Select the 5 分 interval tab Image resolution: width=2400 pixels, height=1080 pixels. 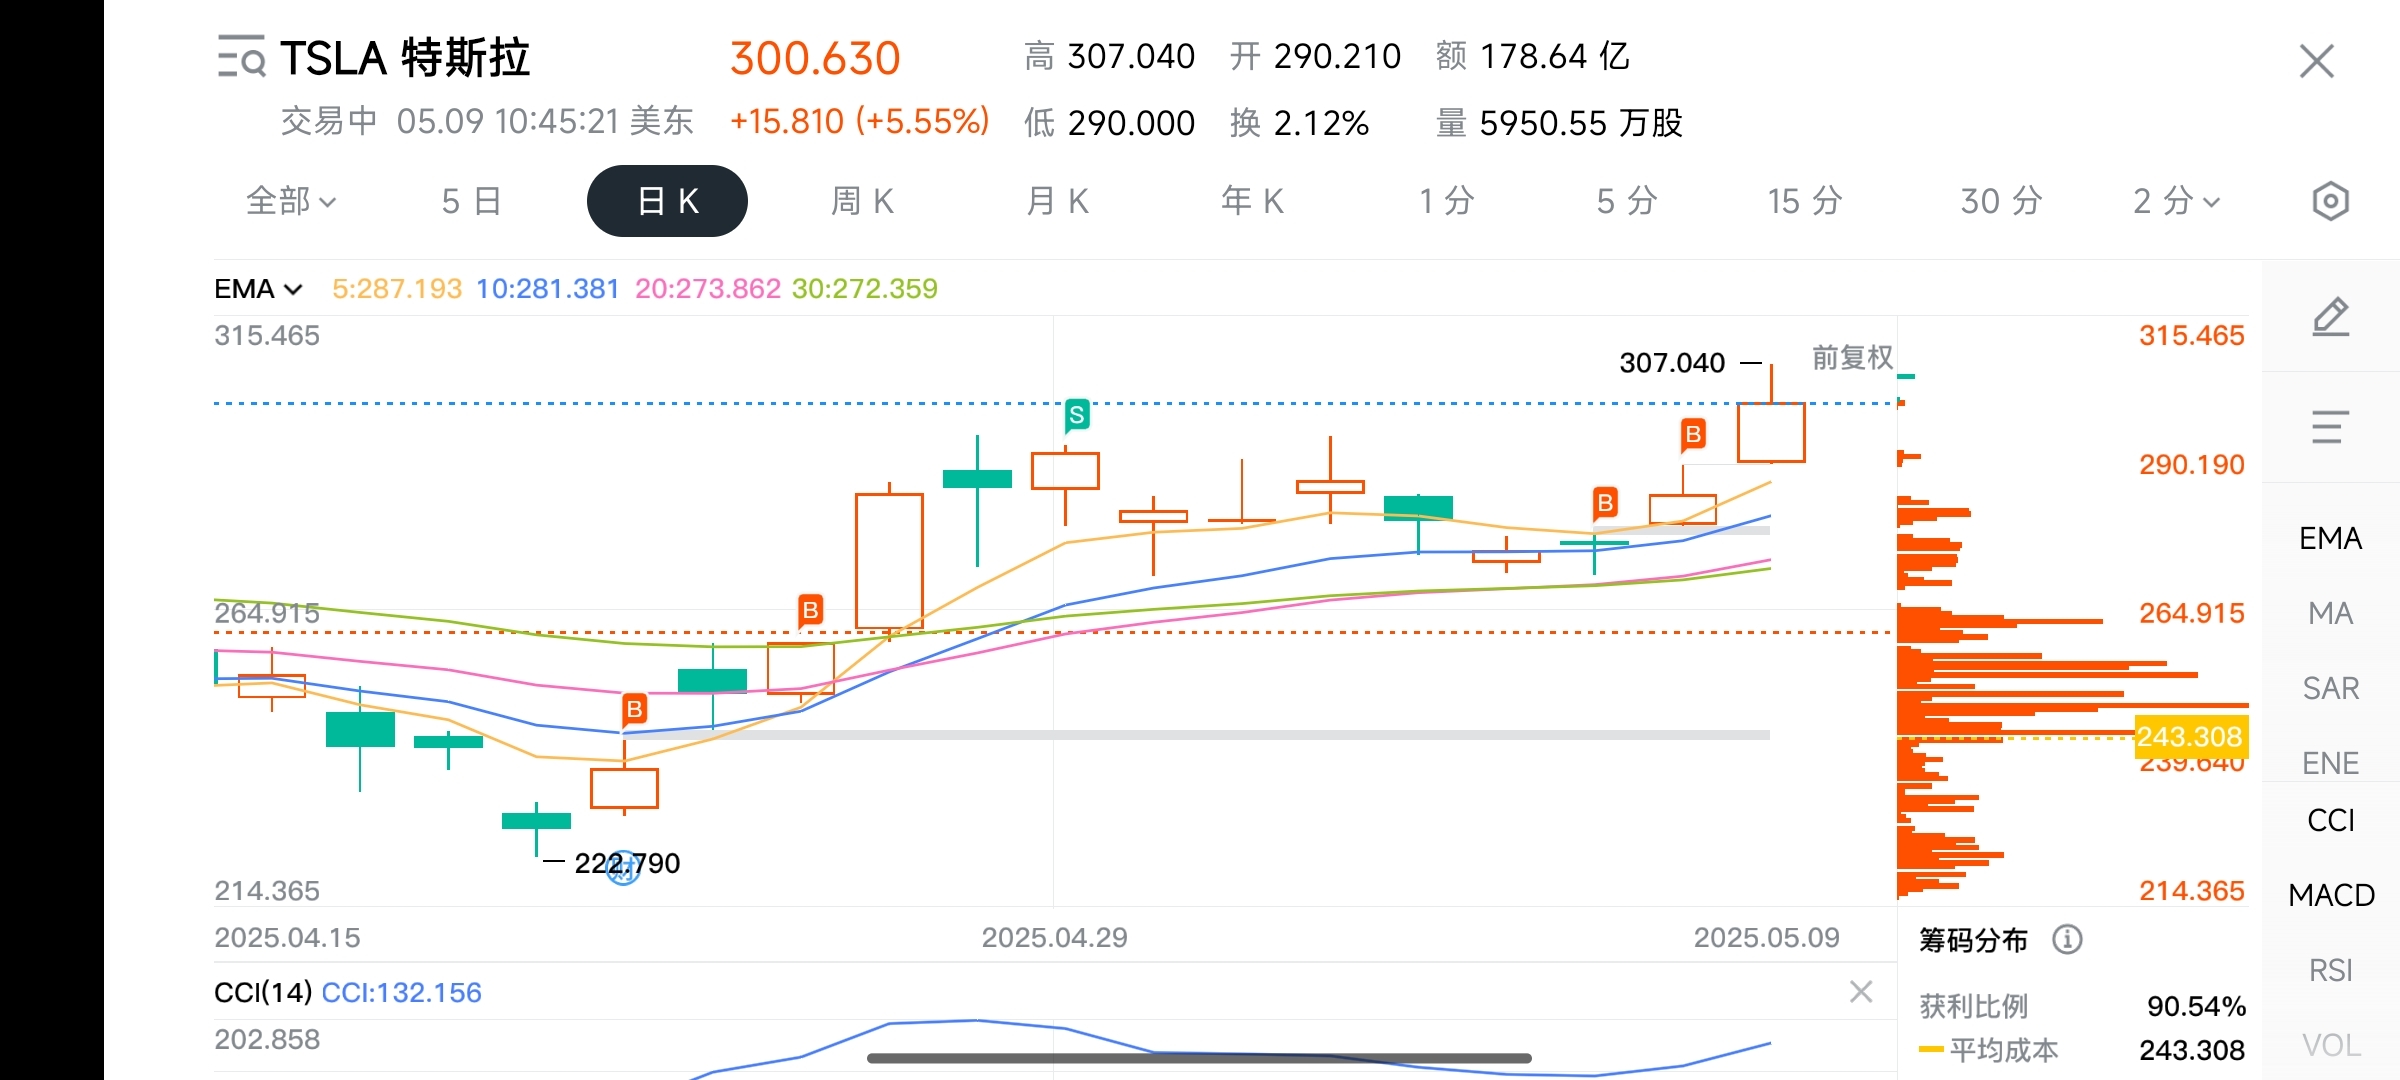[x=1627, y=201]
